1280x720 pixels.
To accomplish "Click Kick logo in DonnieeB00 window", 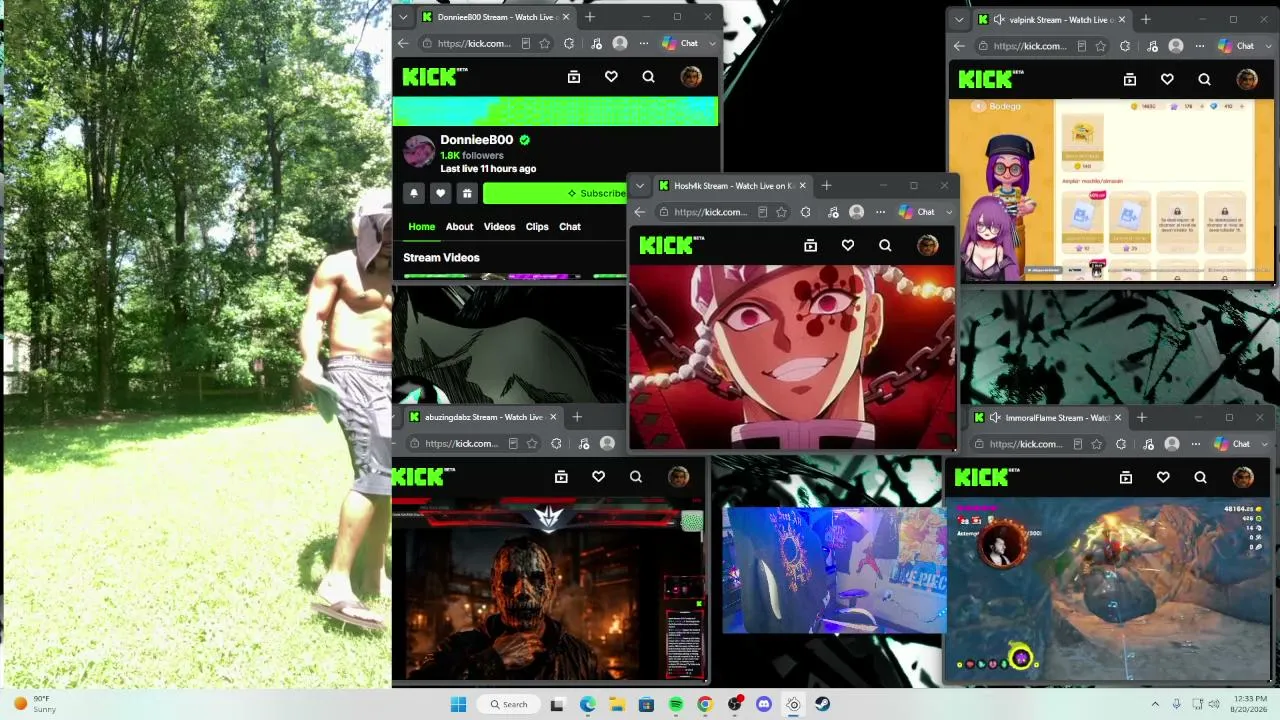I will tap(435, 77).
